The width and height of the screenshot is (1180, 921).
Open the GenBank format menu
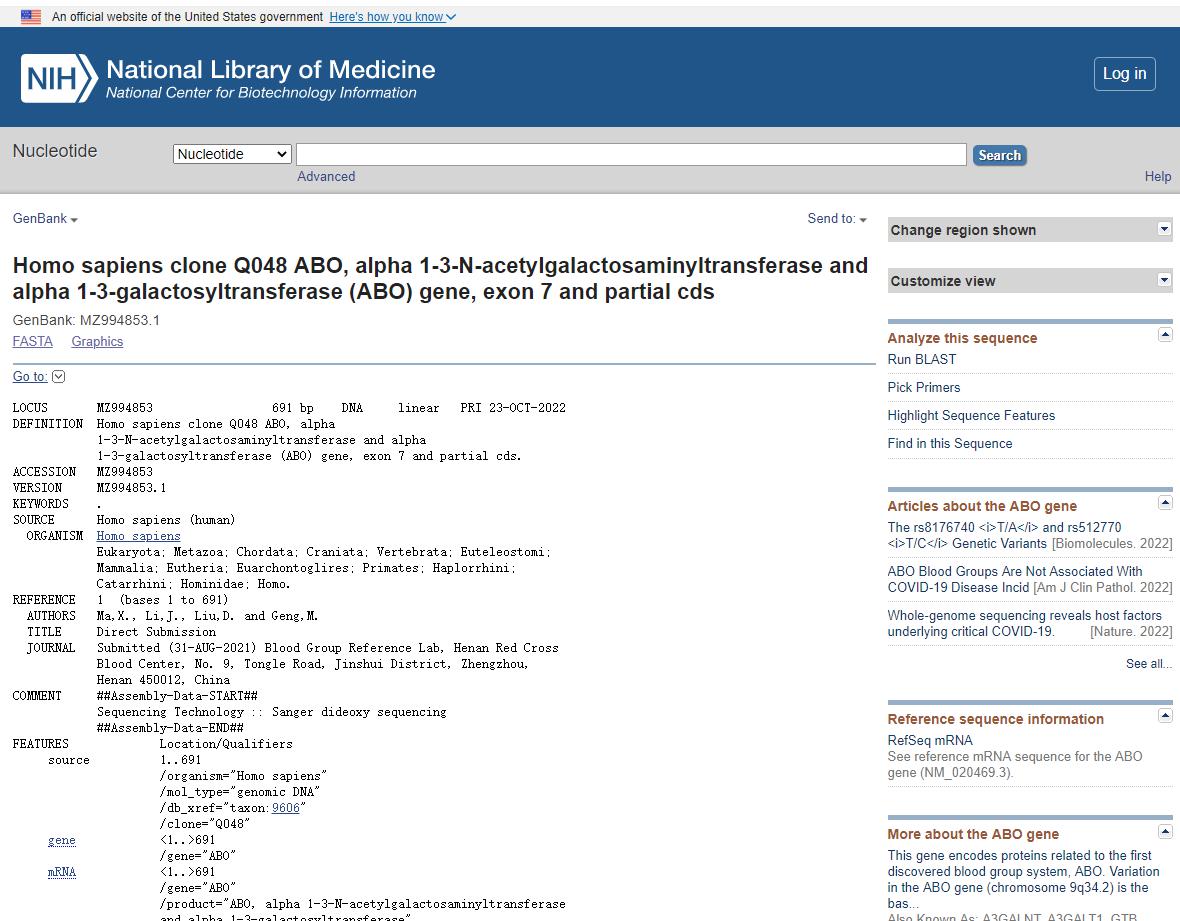[45, 218]
